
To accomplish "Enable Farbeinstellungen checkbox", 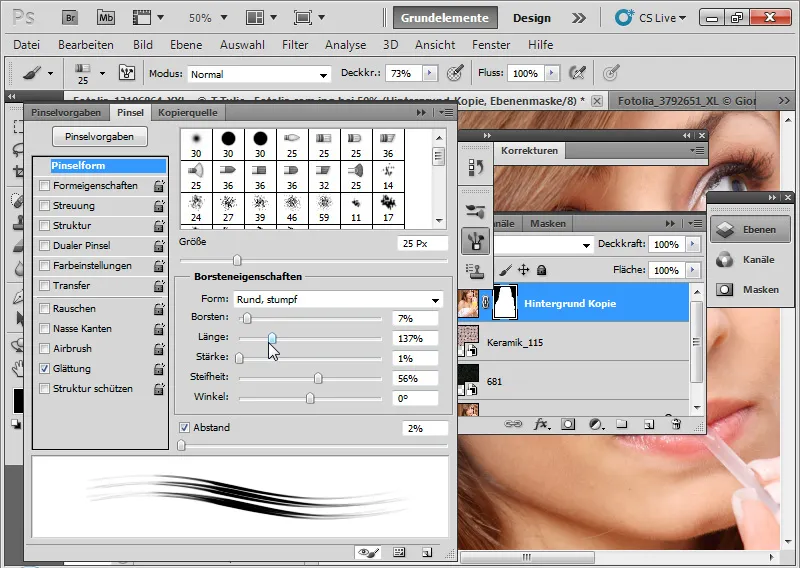I will tap(44, 266).
